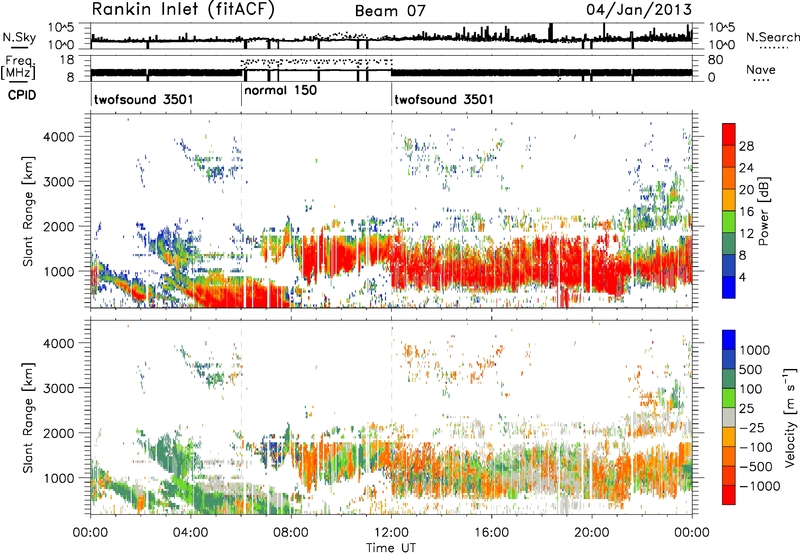Click the "08:00" time tick label
800x554 pixels.
click(x=291, y=533)
